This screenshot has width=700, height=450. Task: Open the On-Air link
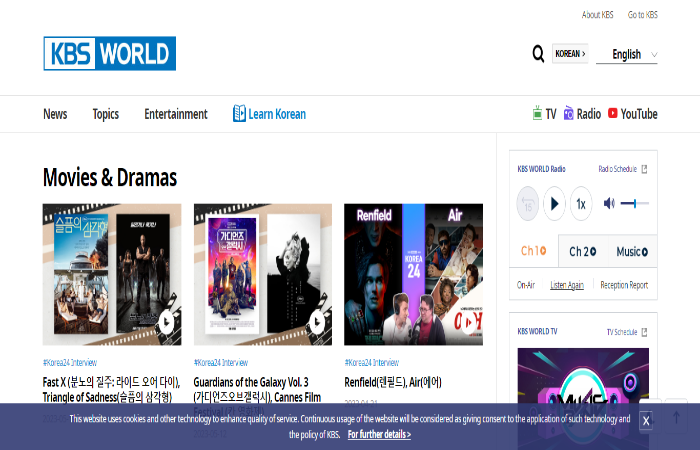pyautogui.click(x=526, y=285)
